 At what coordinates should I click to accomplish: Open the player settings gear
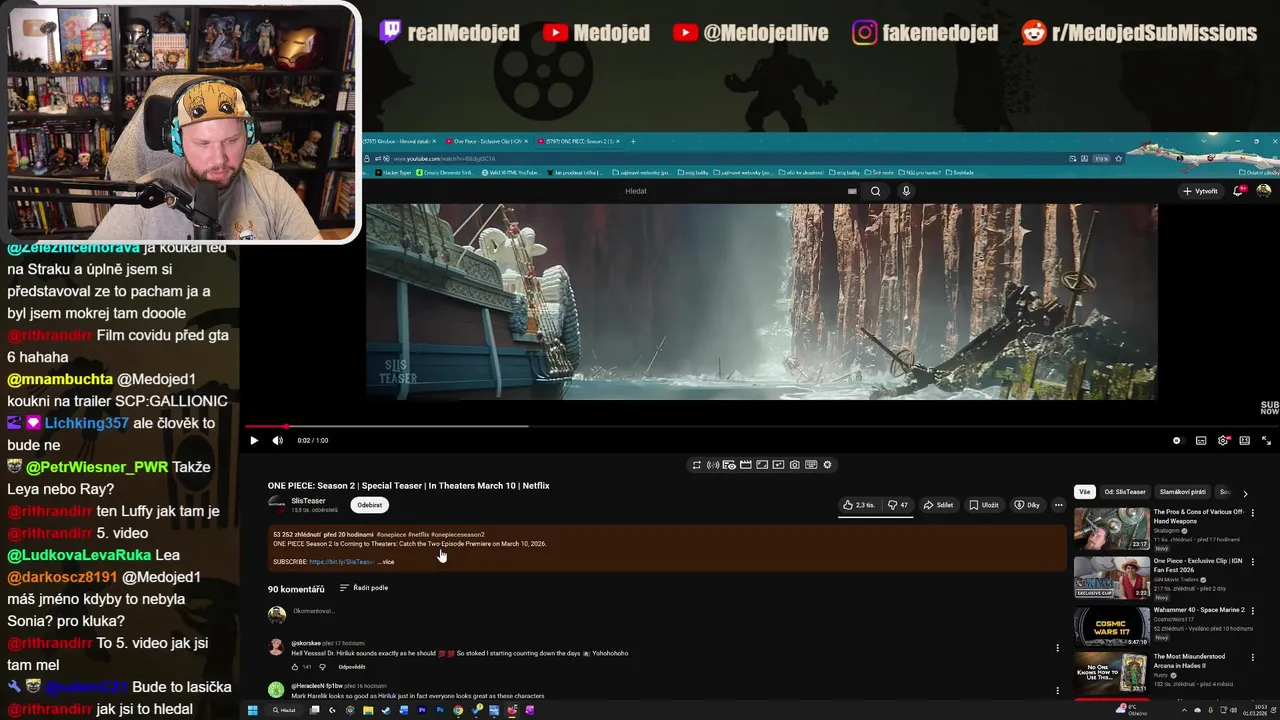[1223, 440]
